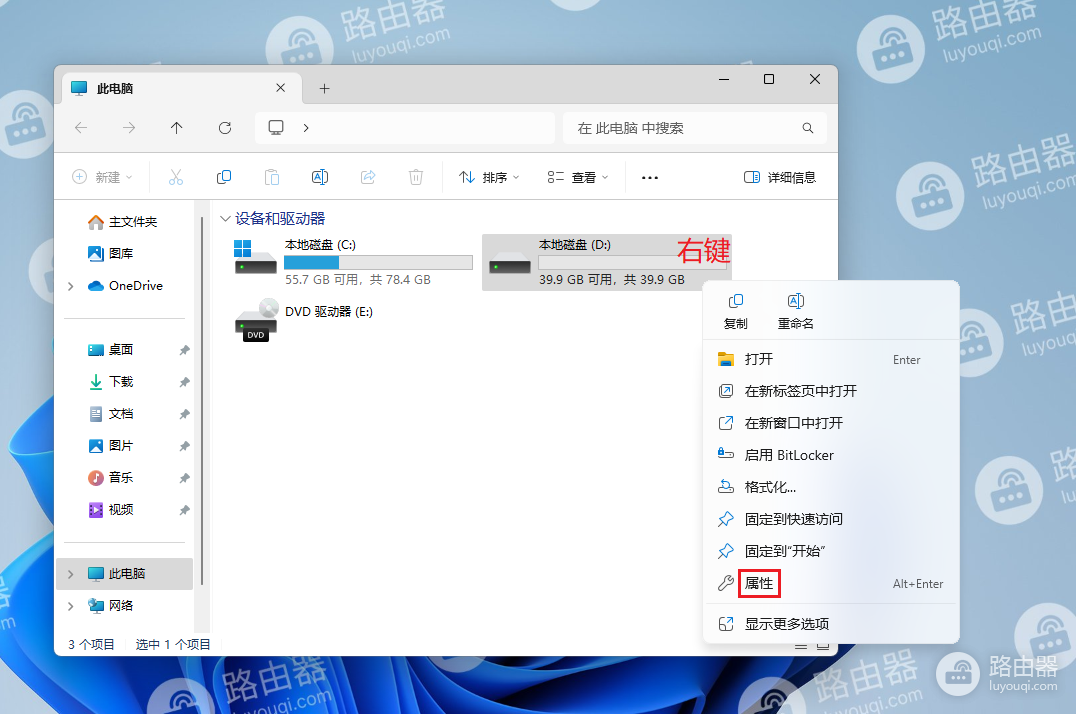The image size is (1076, 714).
Task: Unpin 下载 using its pin icon
Action: (184, 382)
